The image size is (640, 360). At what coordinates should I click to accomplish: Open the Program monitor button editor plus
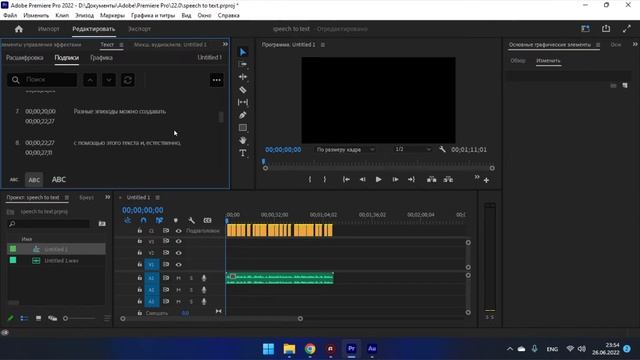click(x=486, y=180)
